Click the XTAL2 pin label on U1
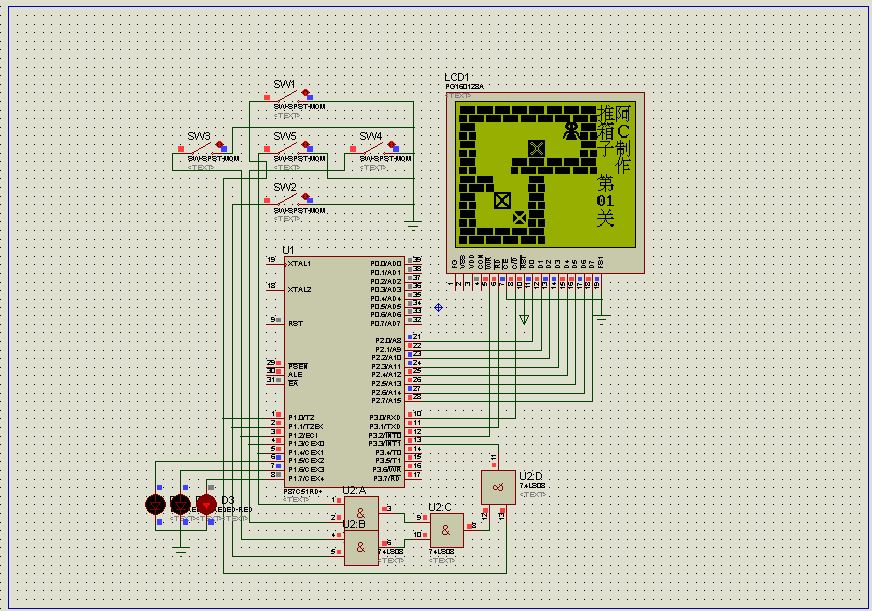Screen dimensions: 872x611 pyautogui.click(x=299, y=290)
